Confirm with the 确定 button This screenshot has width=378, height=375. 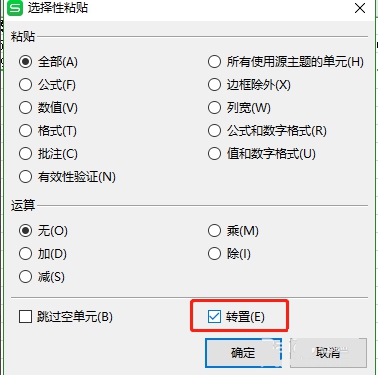(x=243, y=353)
